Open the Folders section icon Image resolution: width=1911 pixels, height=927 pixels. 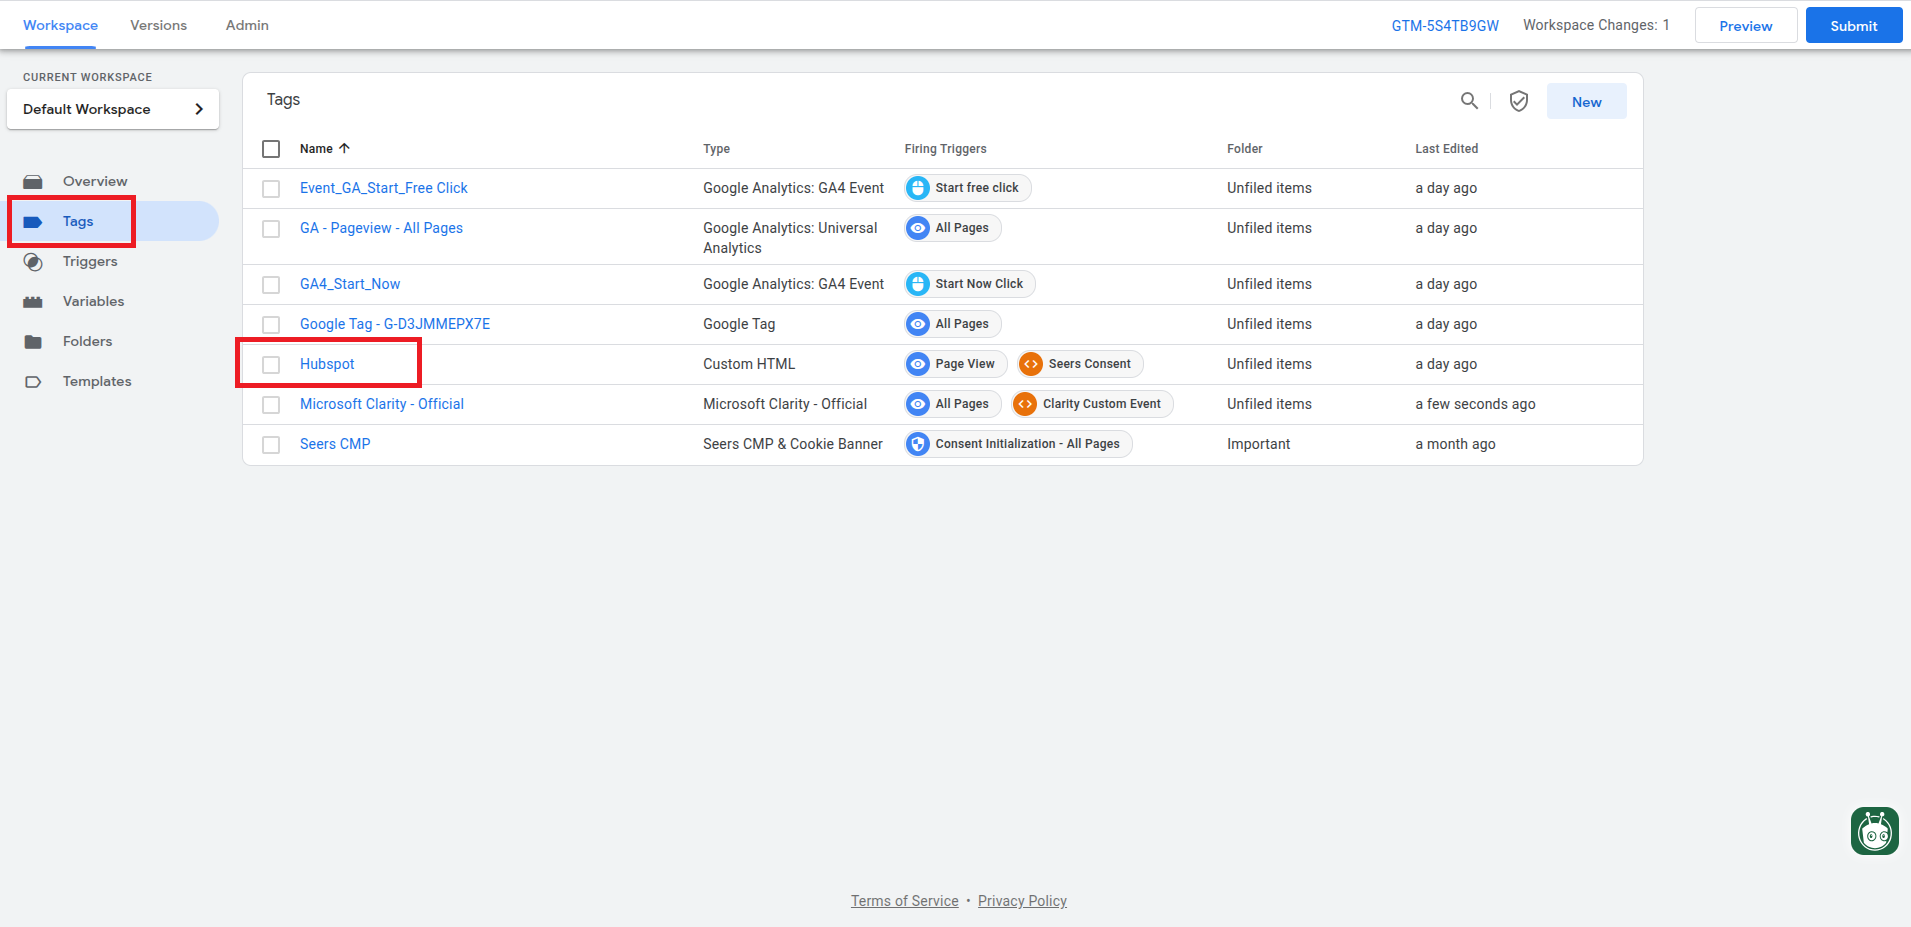[33, 341]
